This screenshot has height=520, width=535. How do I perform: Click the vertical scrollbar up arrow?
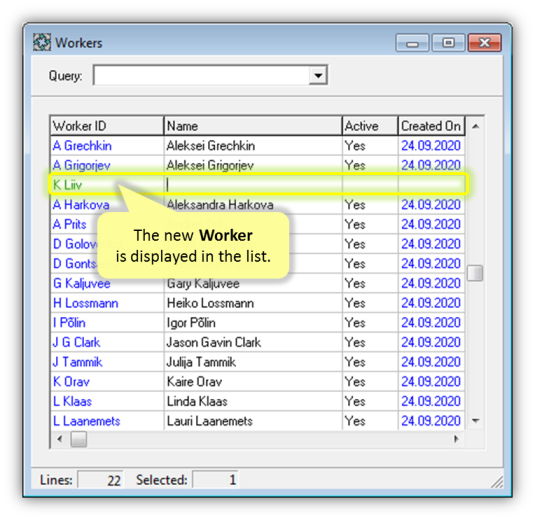pyautogui.click(x=476, y=127)
